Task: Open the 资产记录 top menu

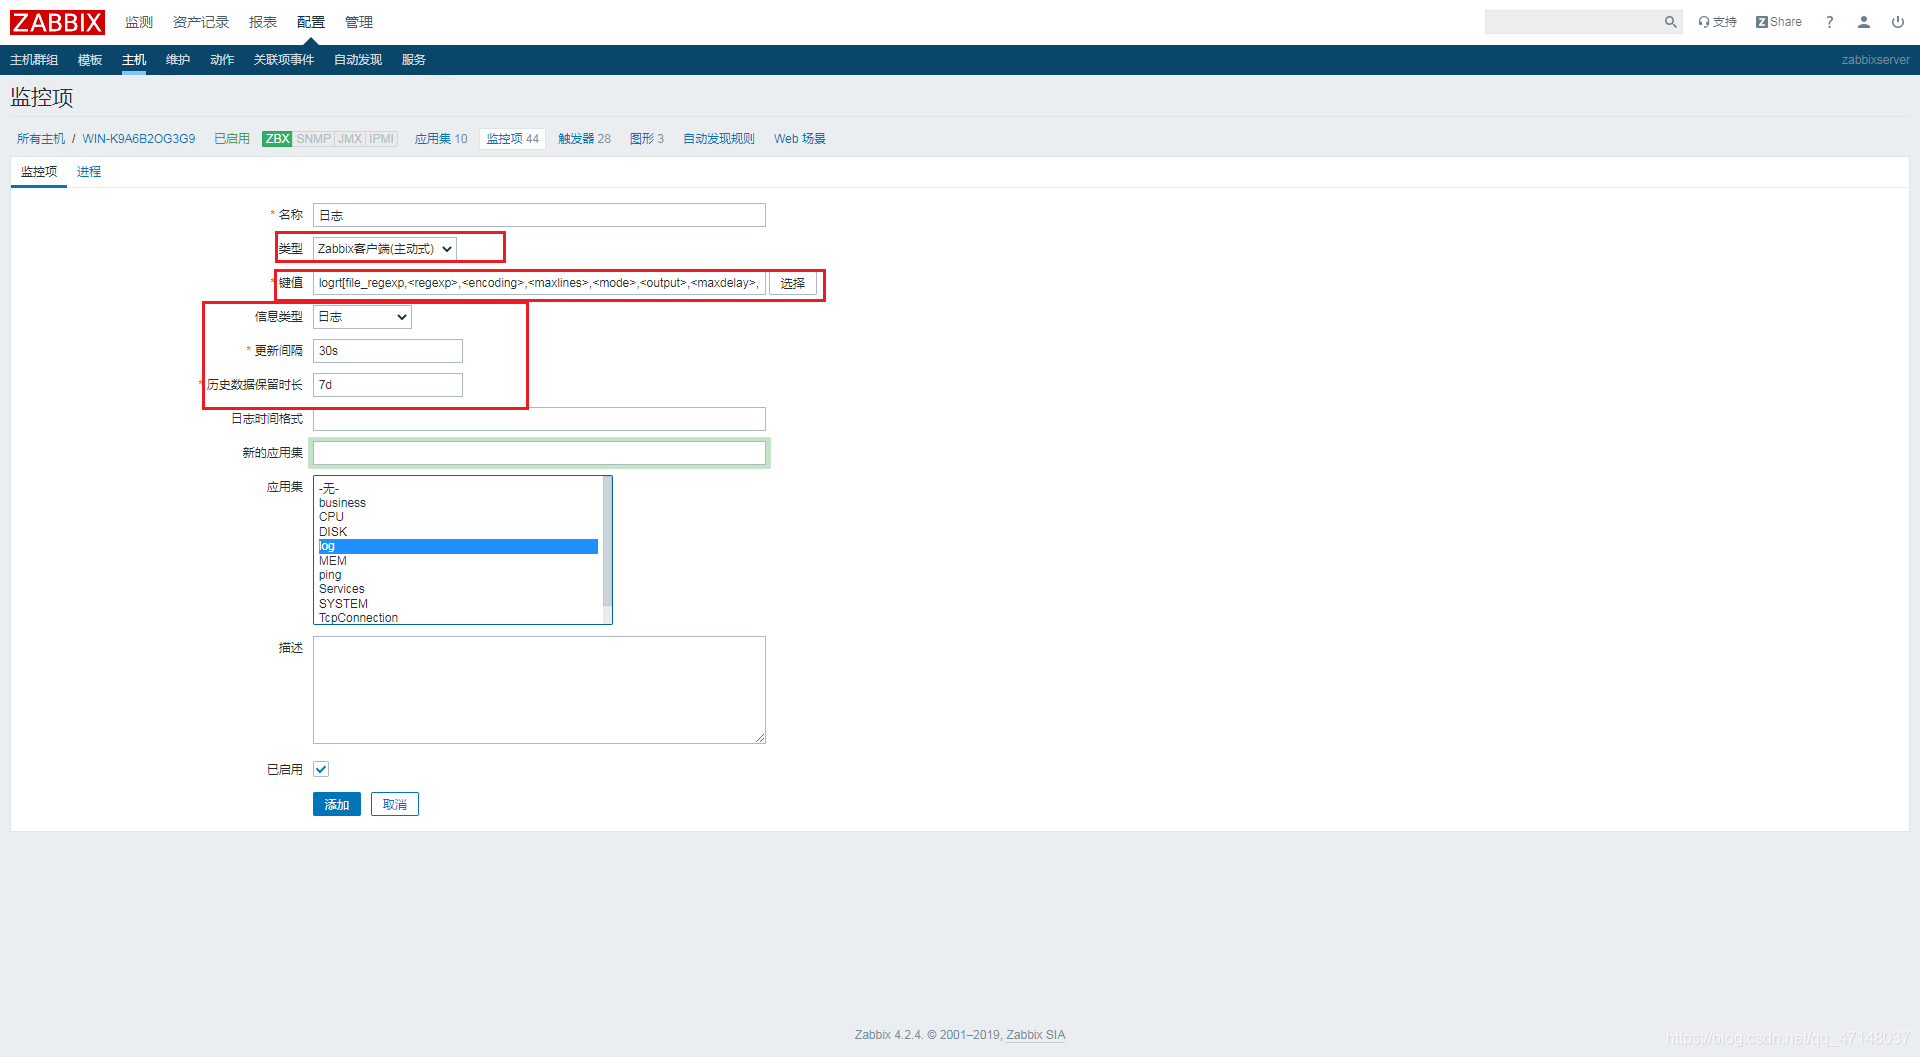Action: click(x=201, y=22)
